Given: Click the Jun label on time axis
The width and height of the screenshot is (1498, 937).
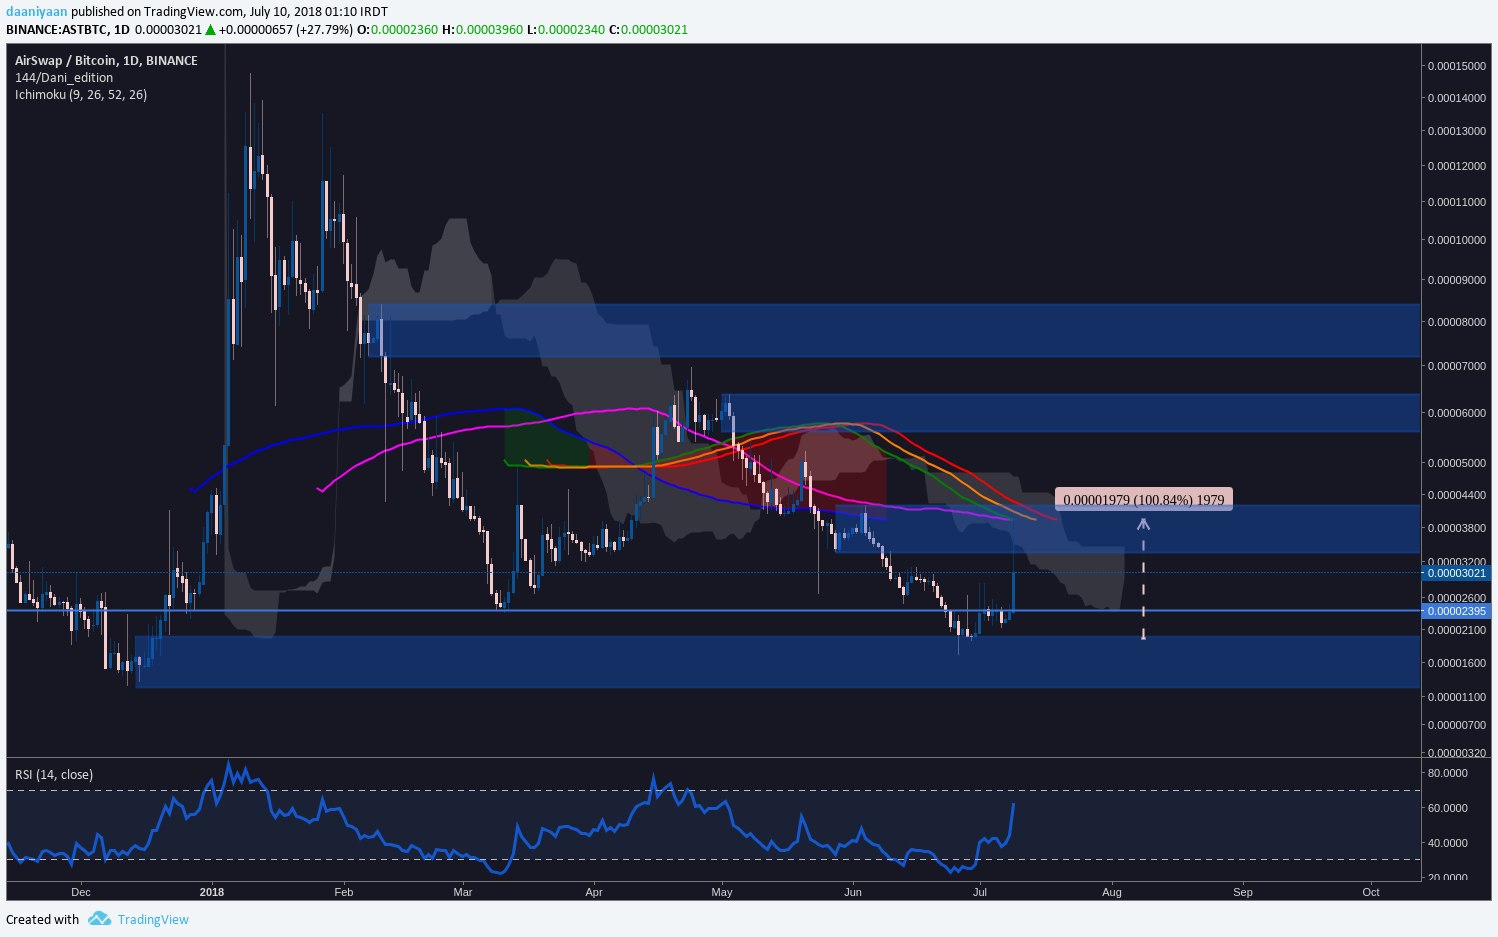Looking at the screenshot, I should pyautogui.click(x=853, y=892).
